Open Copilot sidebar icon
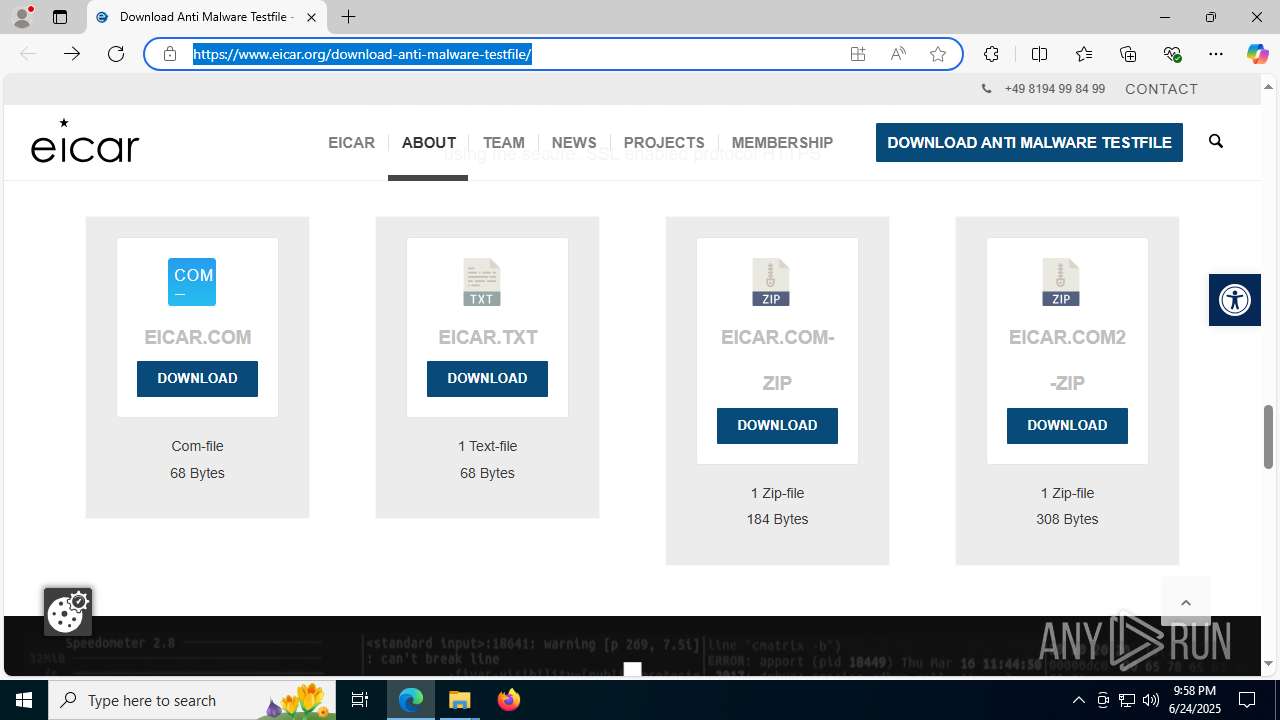The width and height of the screenshot is (1280, 720). [x=1257, y=54]
